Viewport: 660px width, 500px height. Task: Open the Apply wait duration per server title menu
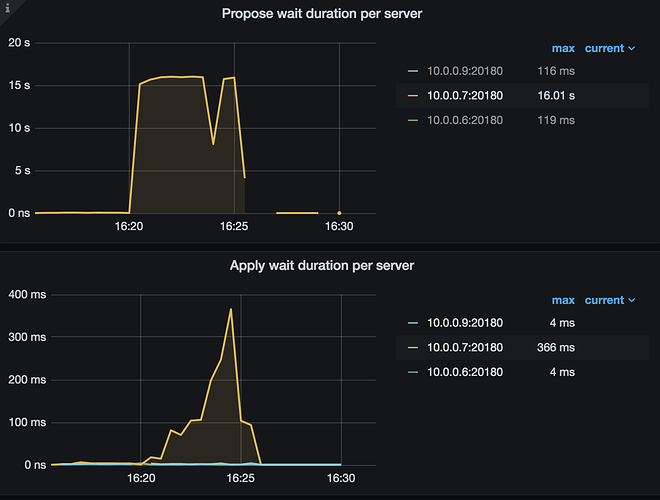pos(322,266)
